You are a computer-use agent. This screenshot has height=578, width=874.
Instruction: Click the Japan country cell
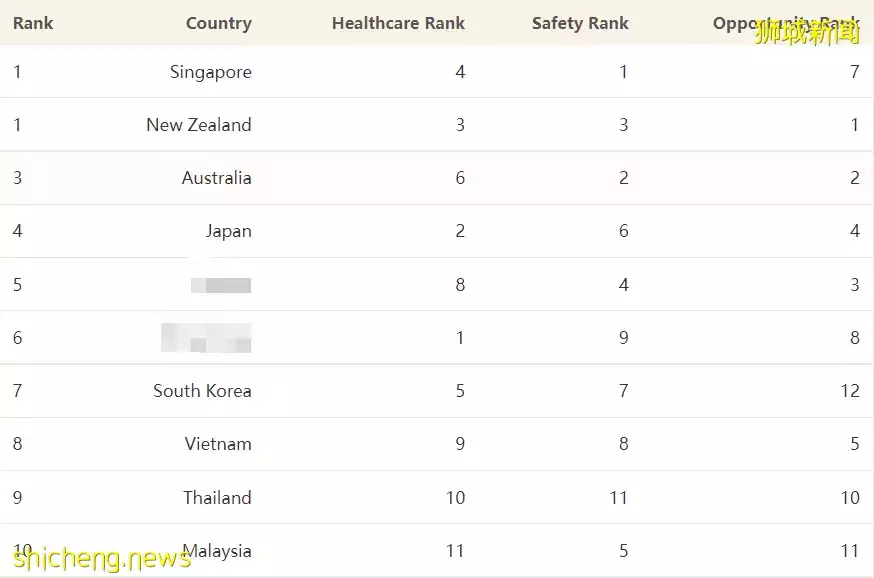pyautogui.click(x=228, y=231)
